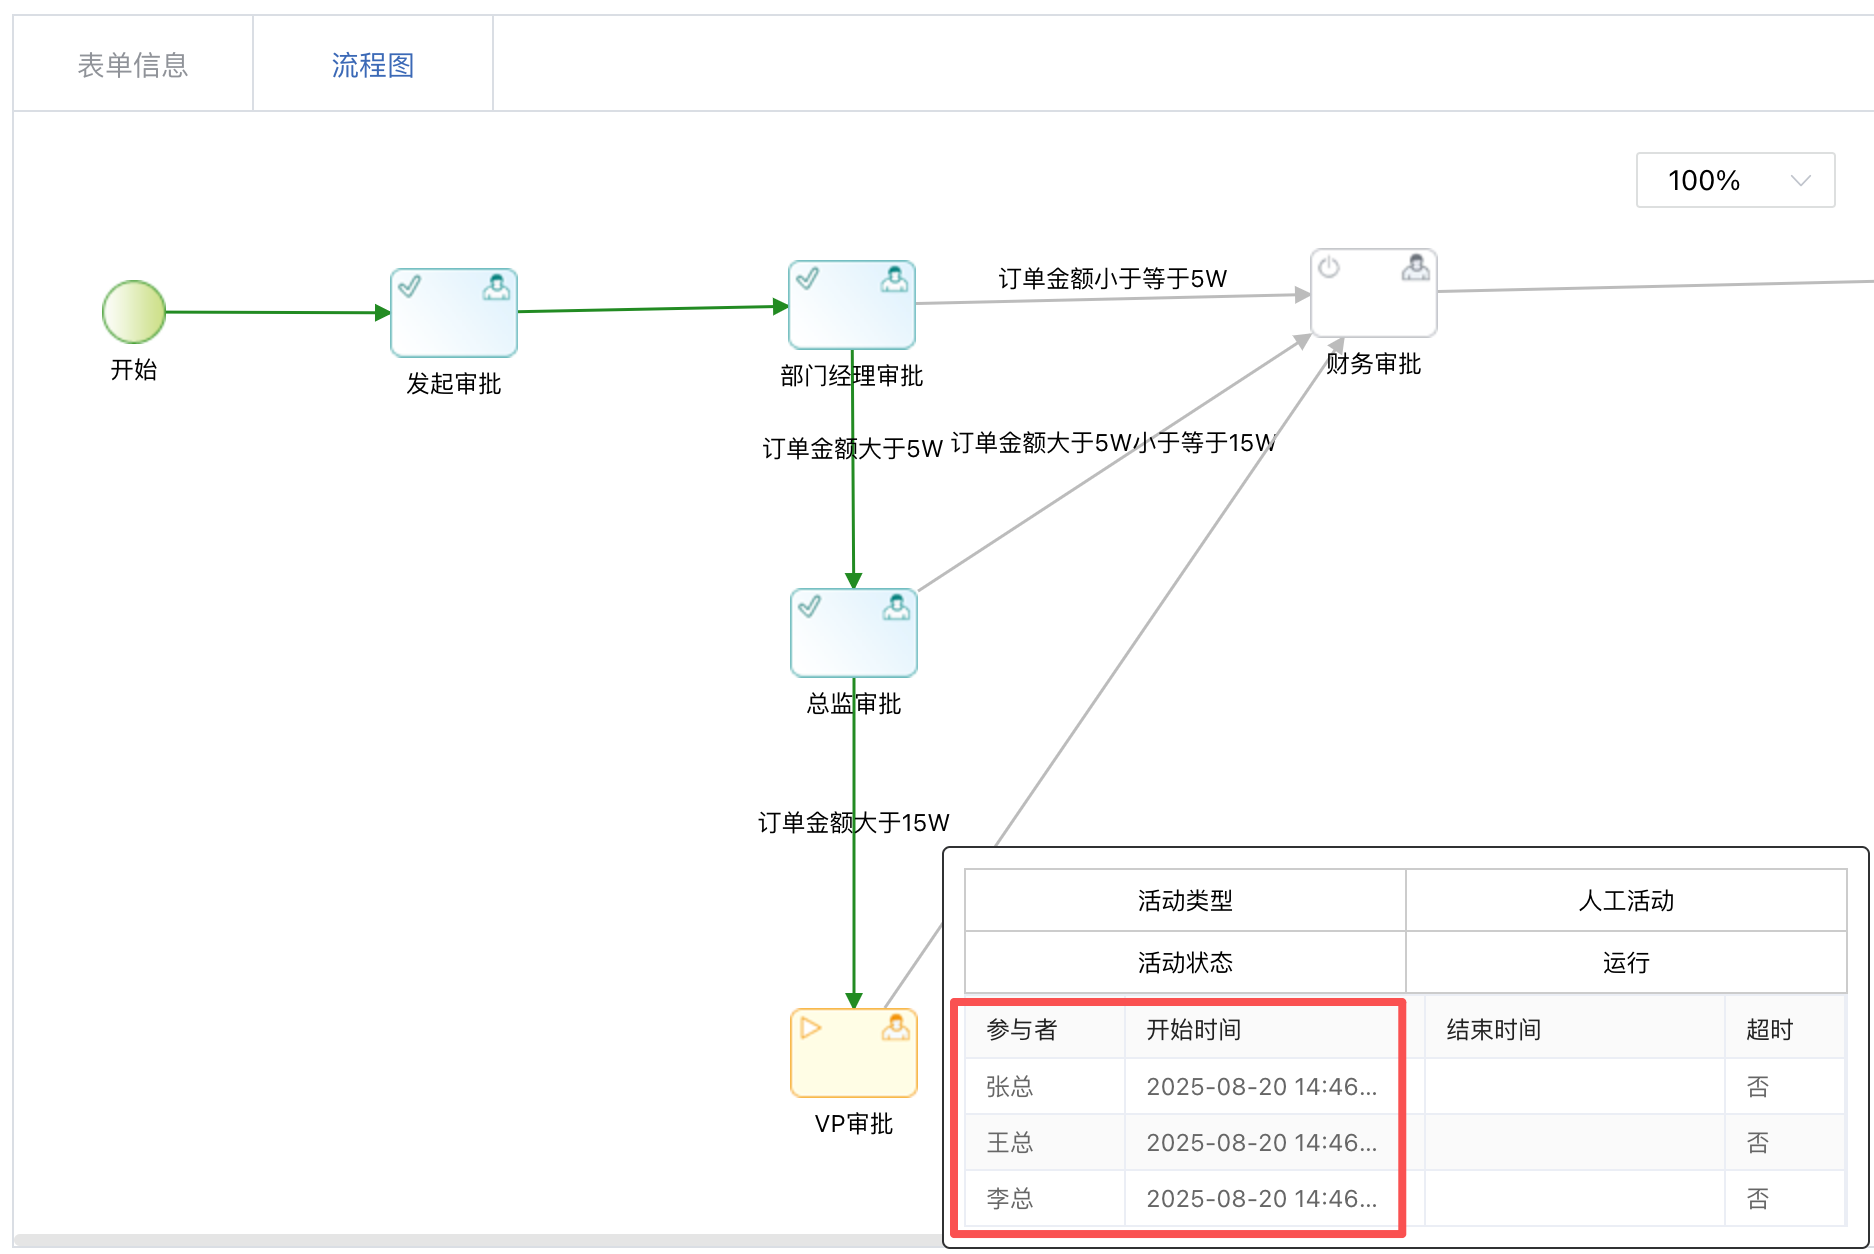The width and height of the screenshot is (1874, 1254).
Task: Select the 总监审批 task node
Action: pyautogui.click(x=854, y=633)
